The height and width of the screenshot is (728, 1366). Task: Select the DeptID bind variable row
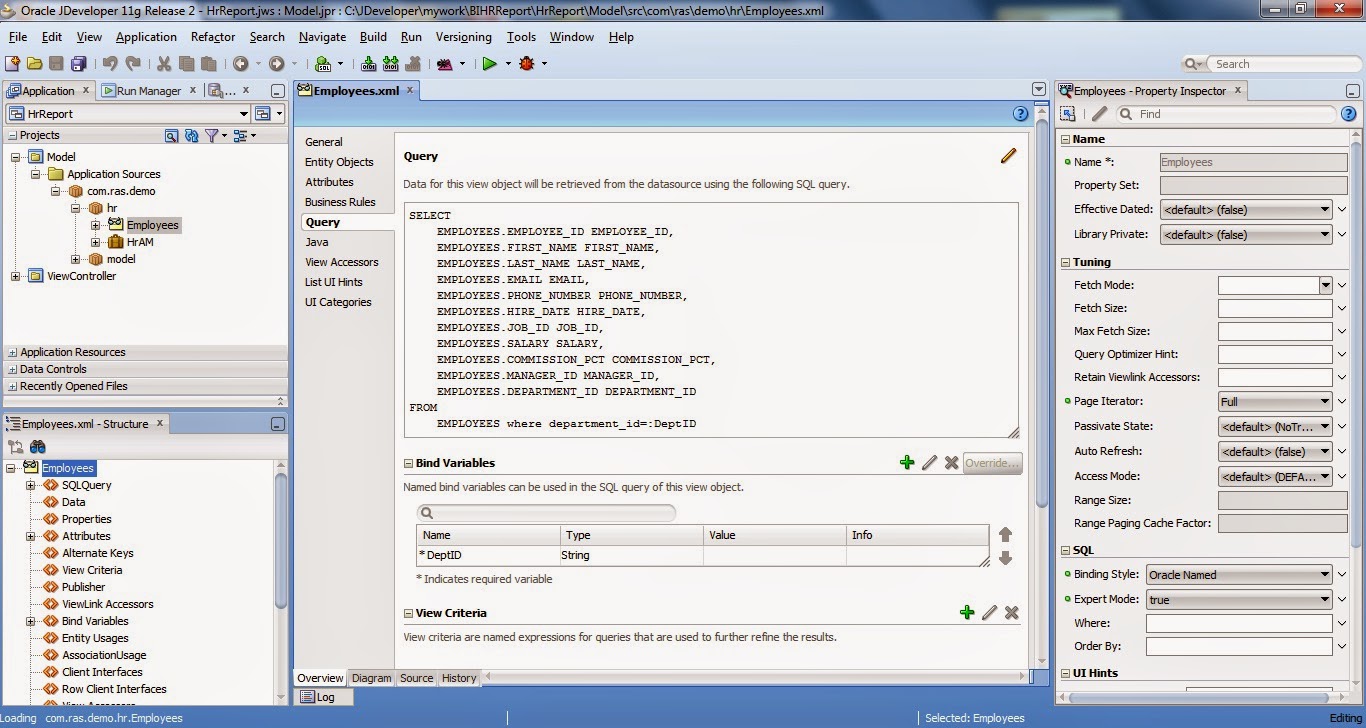703,555
